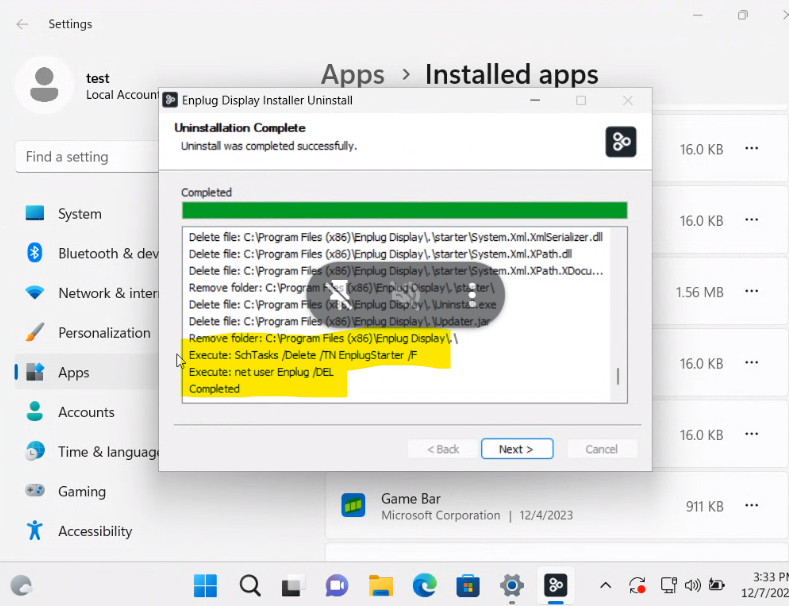Click the Back button in the uninstaller
This screenshot has height=606, width=789.
443,449
